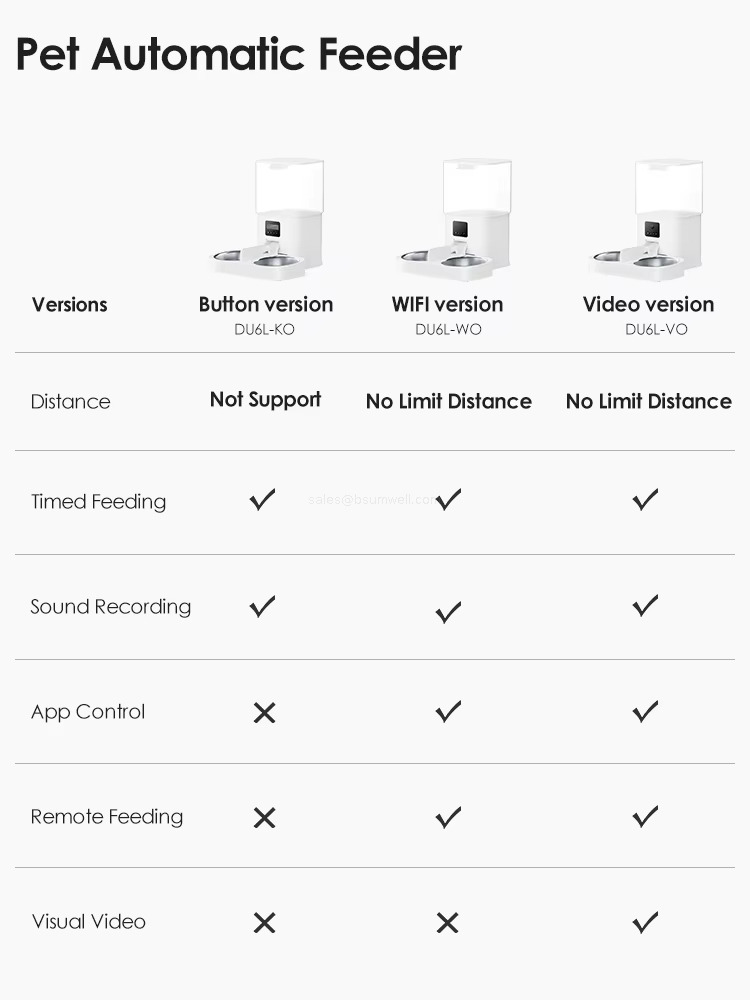Screen dimensions: 750x1000
Task: Click the Pet Automatic Feeder title
Action: click(x=239, y=54)
